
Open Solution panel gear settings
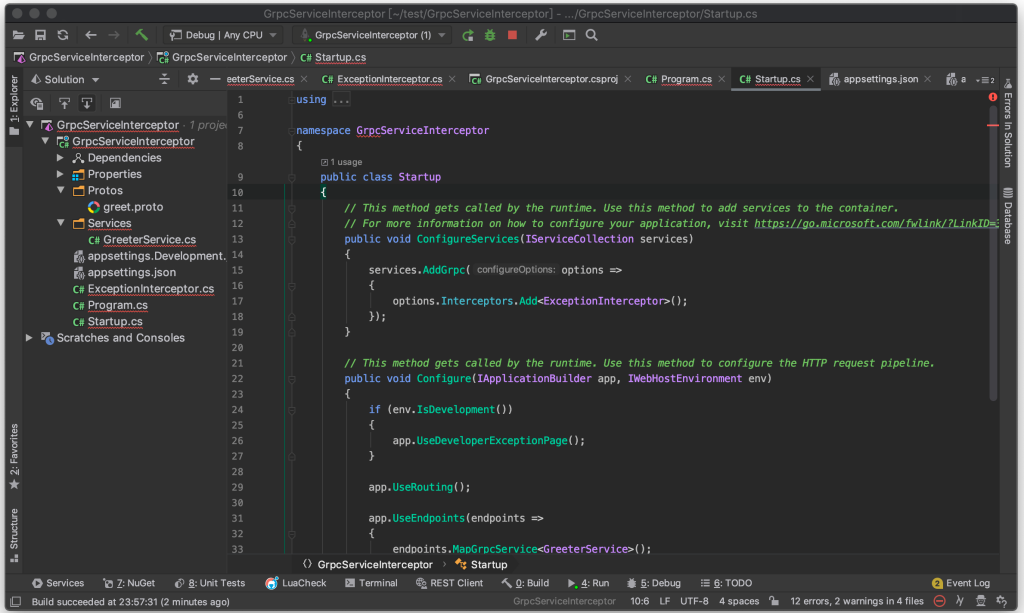[193, 79]
